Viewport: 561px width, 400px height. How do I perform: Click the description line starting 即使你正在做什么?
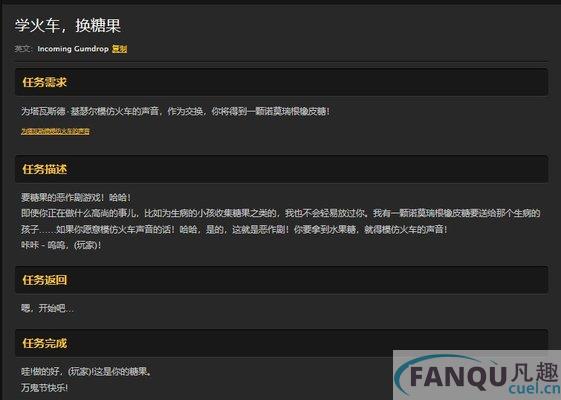(x=281, y=214)
